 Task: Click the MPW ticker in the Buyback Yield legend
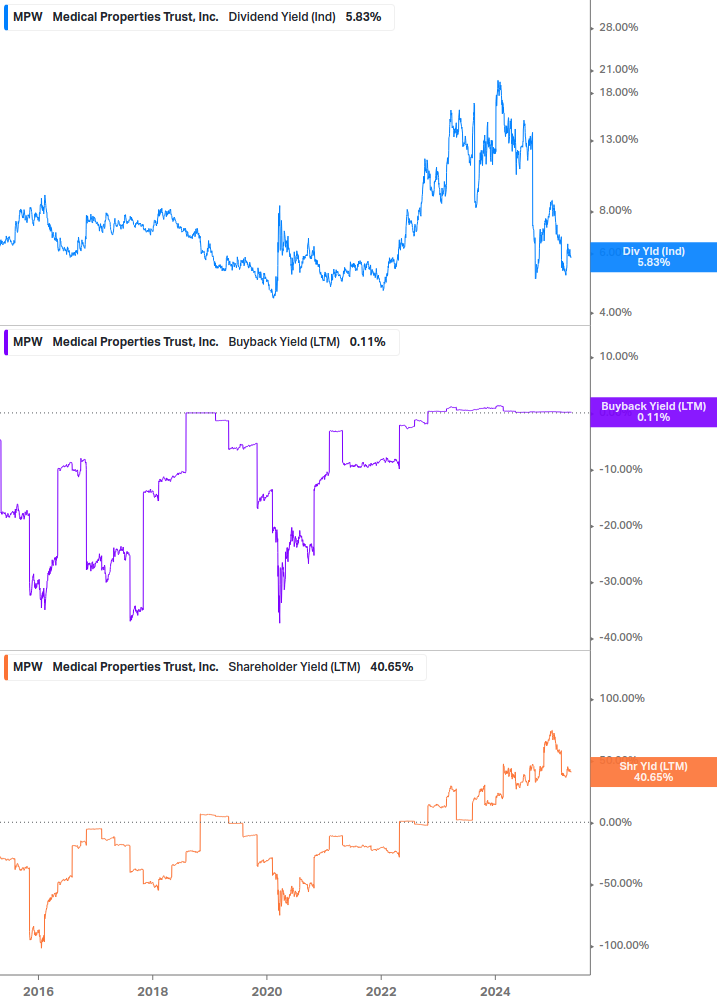(x=28, y=342)
